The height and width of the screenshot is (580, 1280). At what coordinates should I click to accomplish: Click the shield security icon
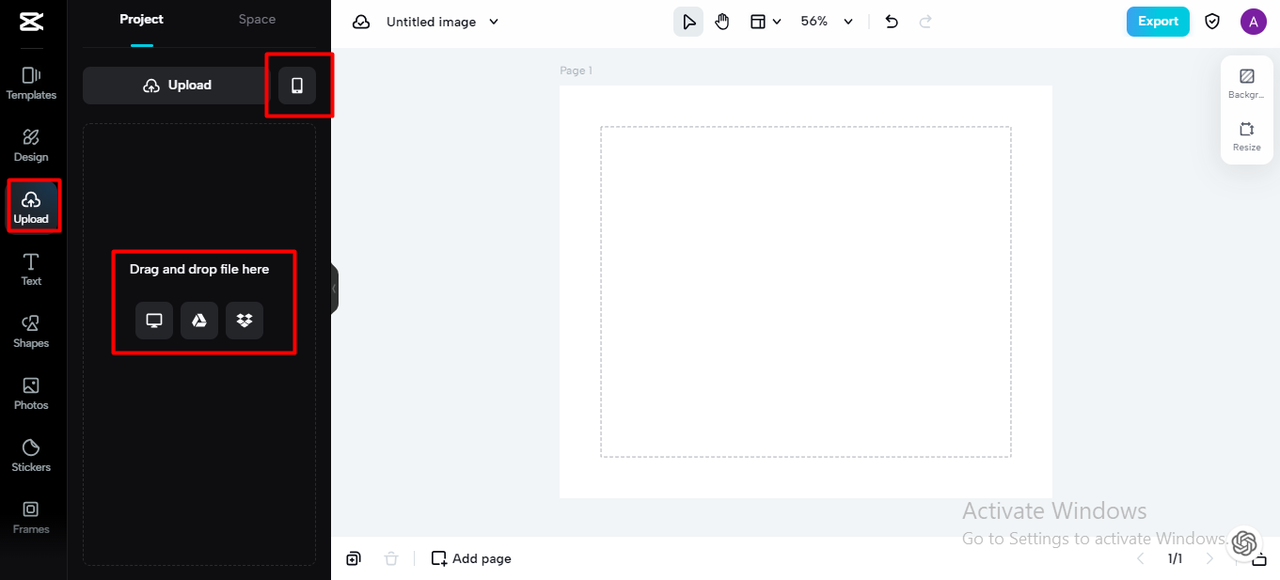click(x=1212, y=21)
